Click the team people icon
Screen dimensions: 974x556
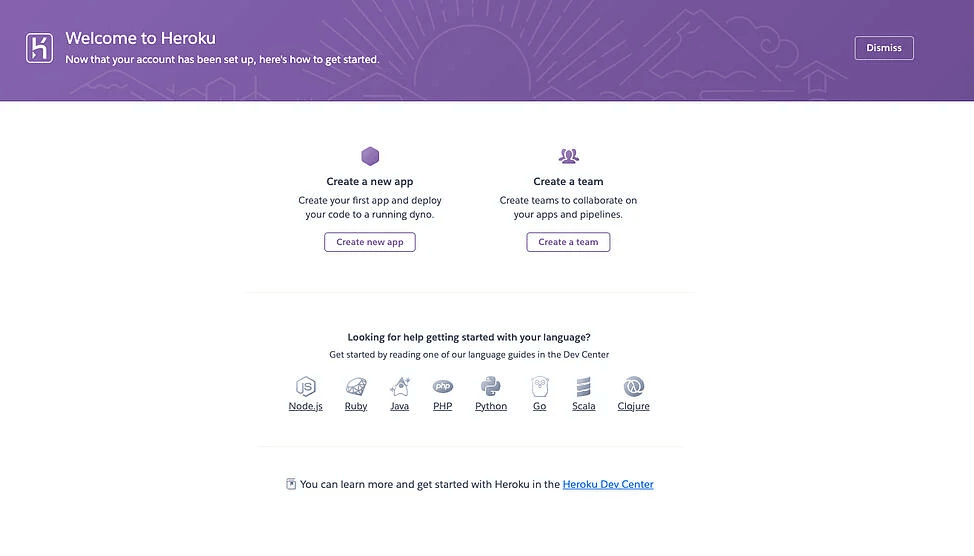pyautogui.click(x=568, y=156)
